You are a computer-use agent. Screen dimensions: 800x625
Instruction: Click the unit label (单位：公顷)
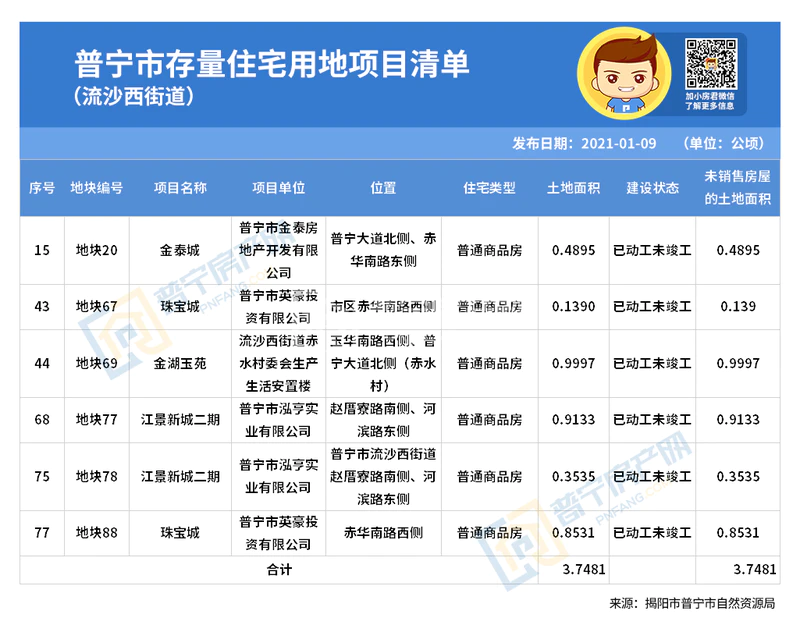click(722, 142)
